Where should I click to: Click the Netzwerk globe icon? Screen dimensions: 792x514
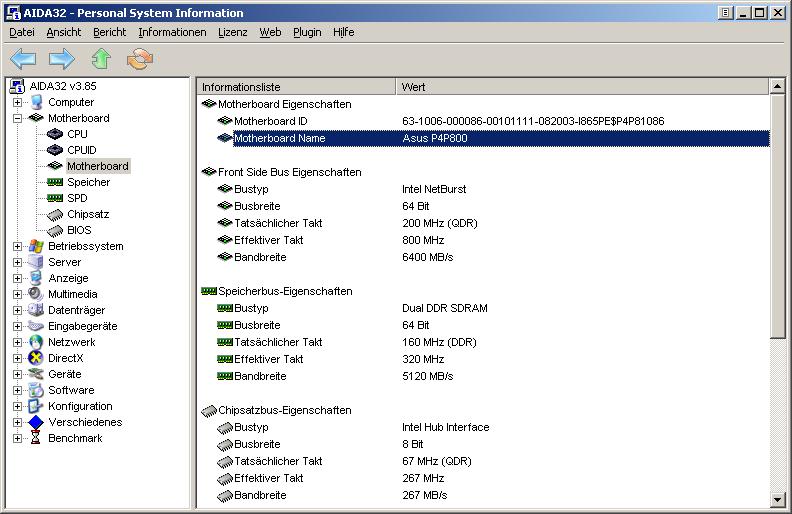pyautogui.click(x=36, y=342)
